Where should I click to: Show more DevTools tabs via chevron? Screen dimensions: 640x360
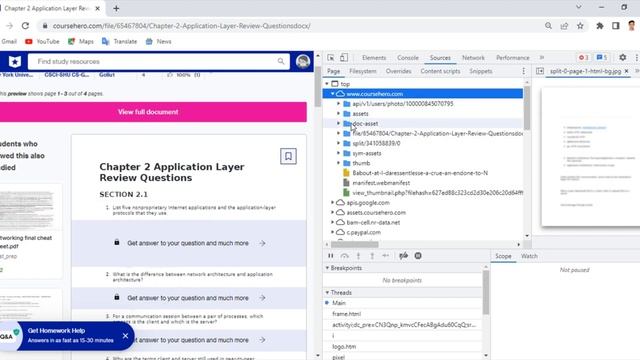point(542,58)
